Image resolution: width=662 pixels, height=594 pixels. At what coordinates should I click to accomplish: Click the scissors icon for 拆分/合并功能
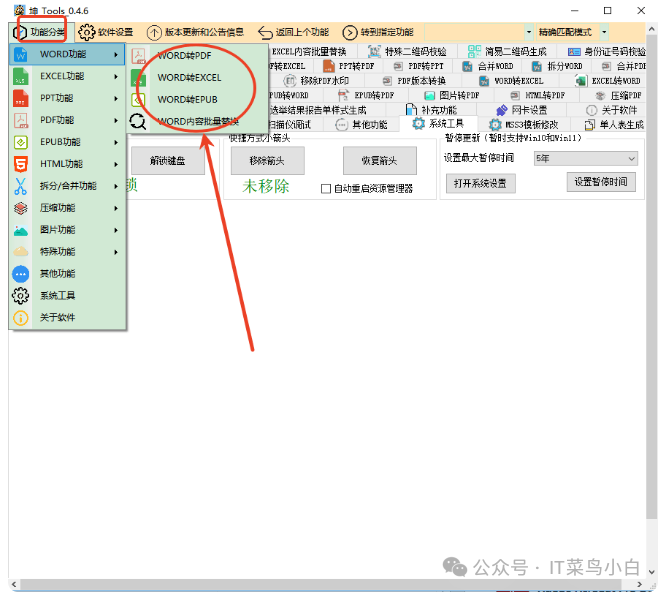coord(20,186)
